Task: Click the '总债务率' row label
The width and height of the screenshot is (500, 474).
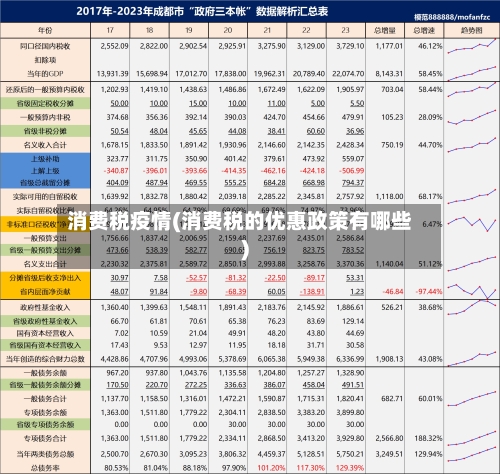Action: 45,468
